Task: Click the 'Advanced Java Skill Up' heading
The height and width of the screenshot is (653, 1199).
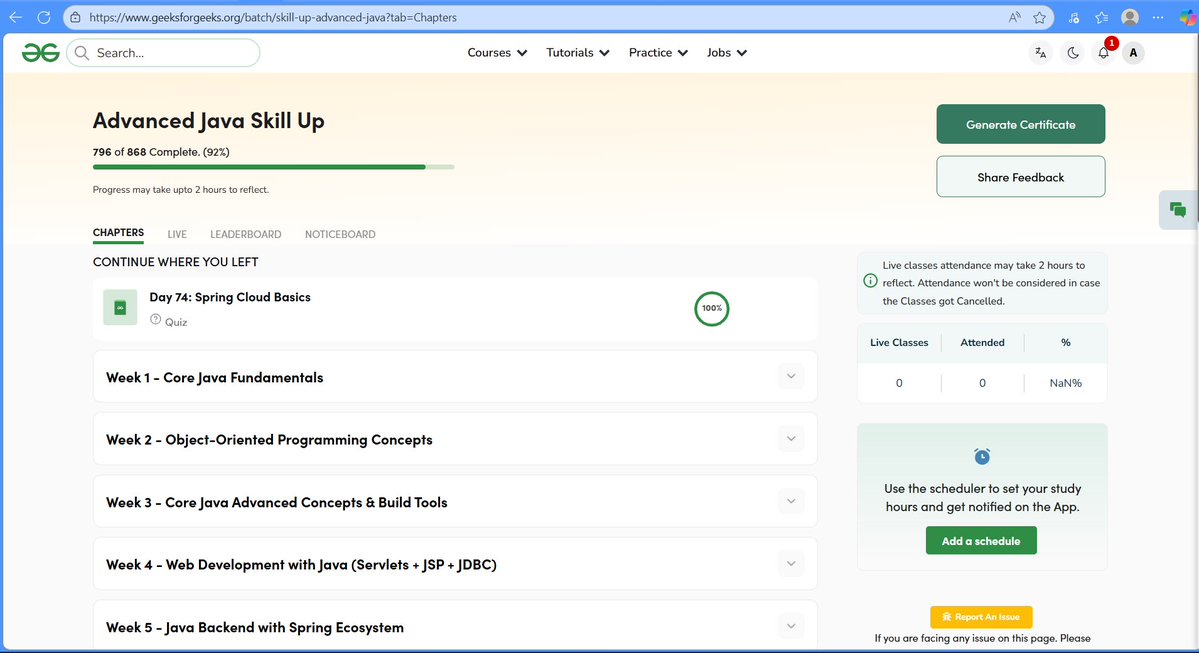Action: click(x=209, y=121)
